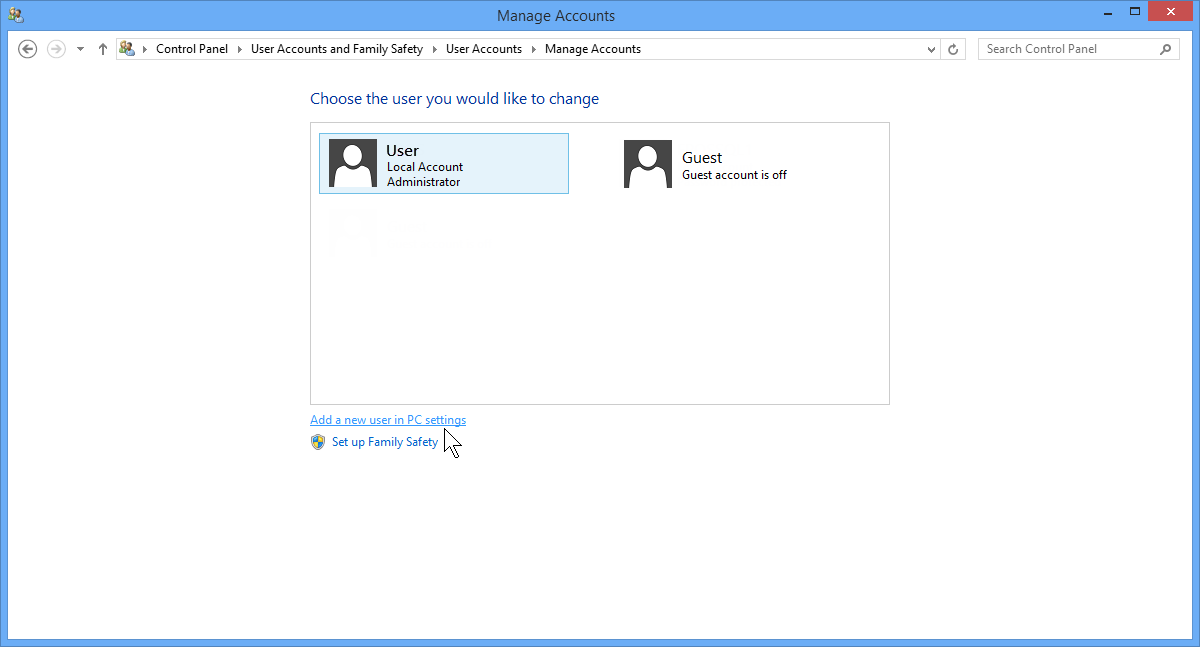This screenshot has height=647, width=1200.
Task: Open the Set up Family Safety link
Action: coord(385,442)
